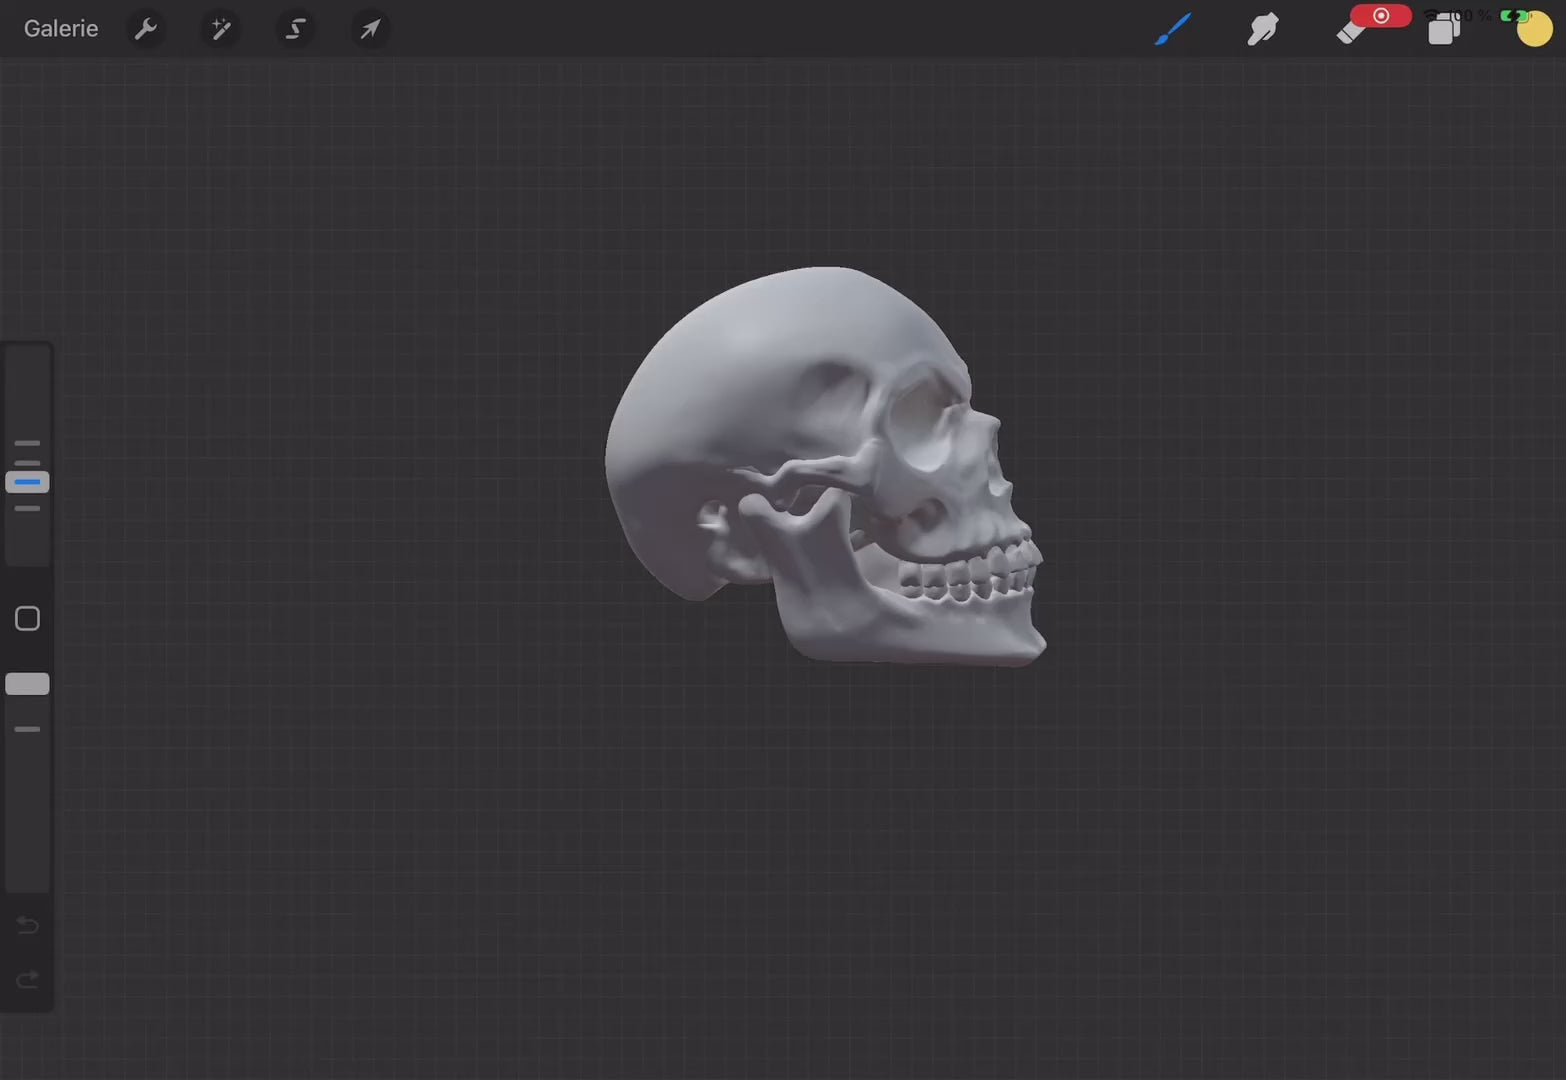The height and width of the screenshot is (1080, 1566).
Task: Undo the last action with arrow
Action: 27,925
